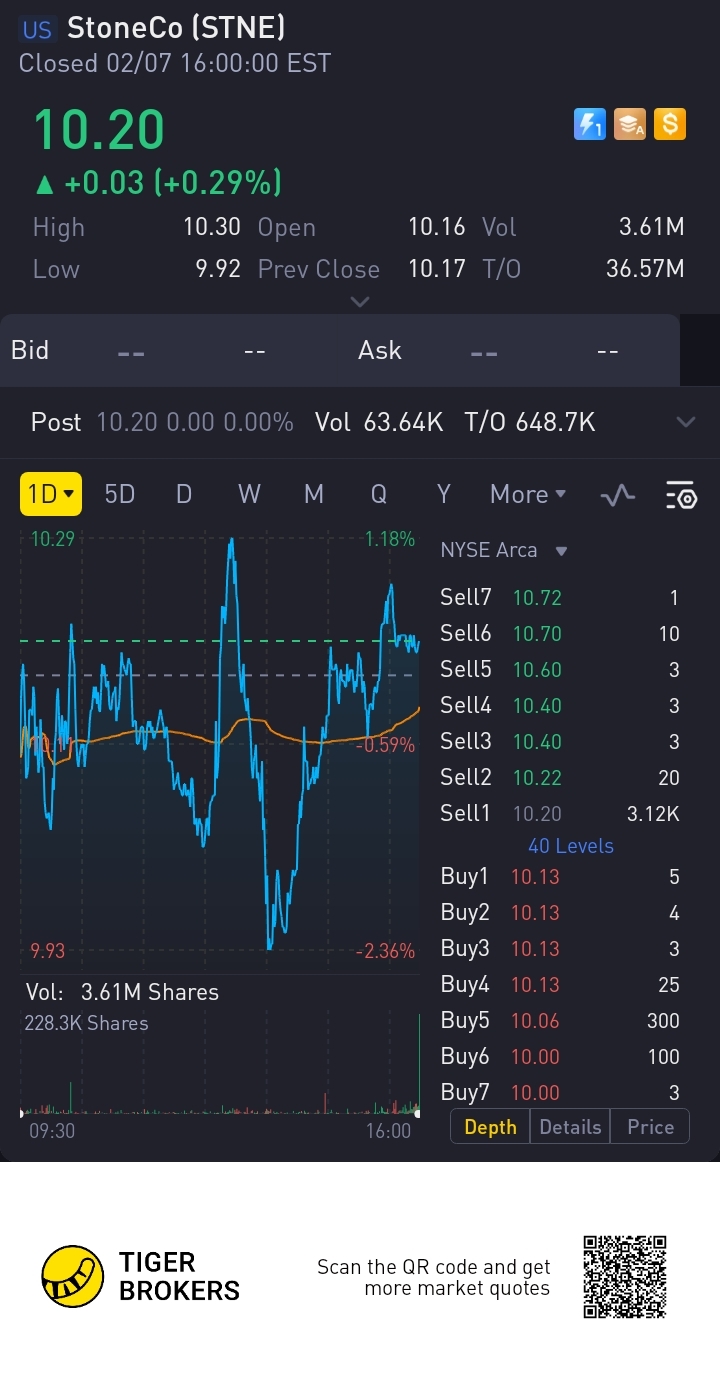The image size is (720, 1392).
Task: Select the Details tab
Action: [570, 1127]
